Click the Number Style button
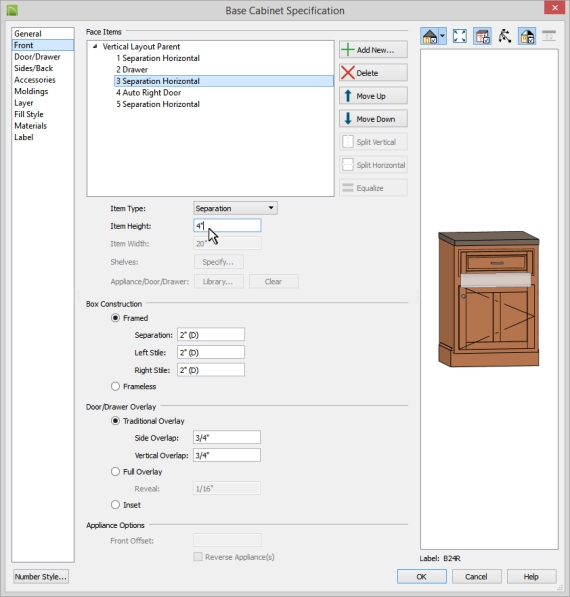The width and height of the screenshot is (570, 597). [x=41, y=576]
